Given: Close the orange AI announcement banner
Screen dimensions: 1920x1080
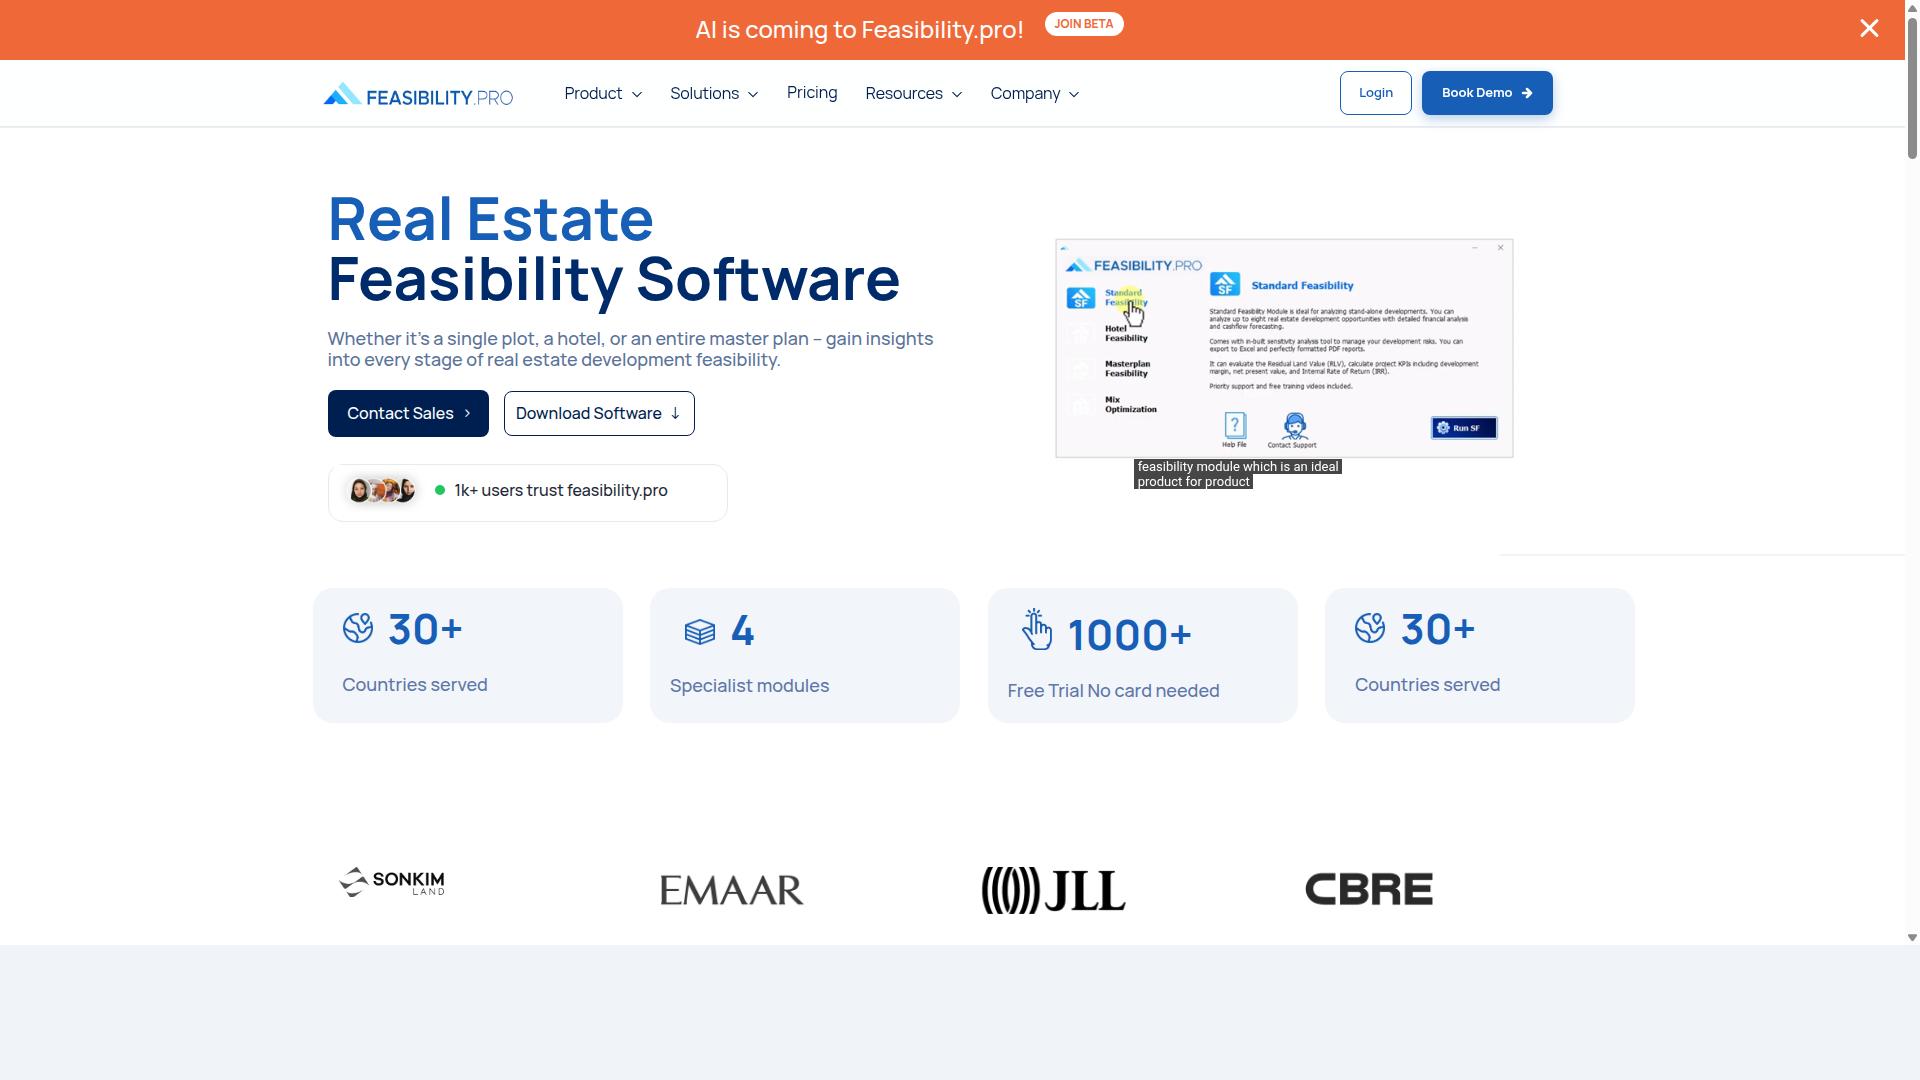Looking at the screenshot, I should pyautogui.click(x=1869, y=29).
